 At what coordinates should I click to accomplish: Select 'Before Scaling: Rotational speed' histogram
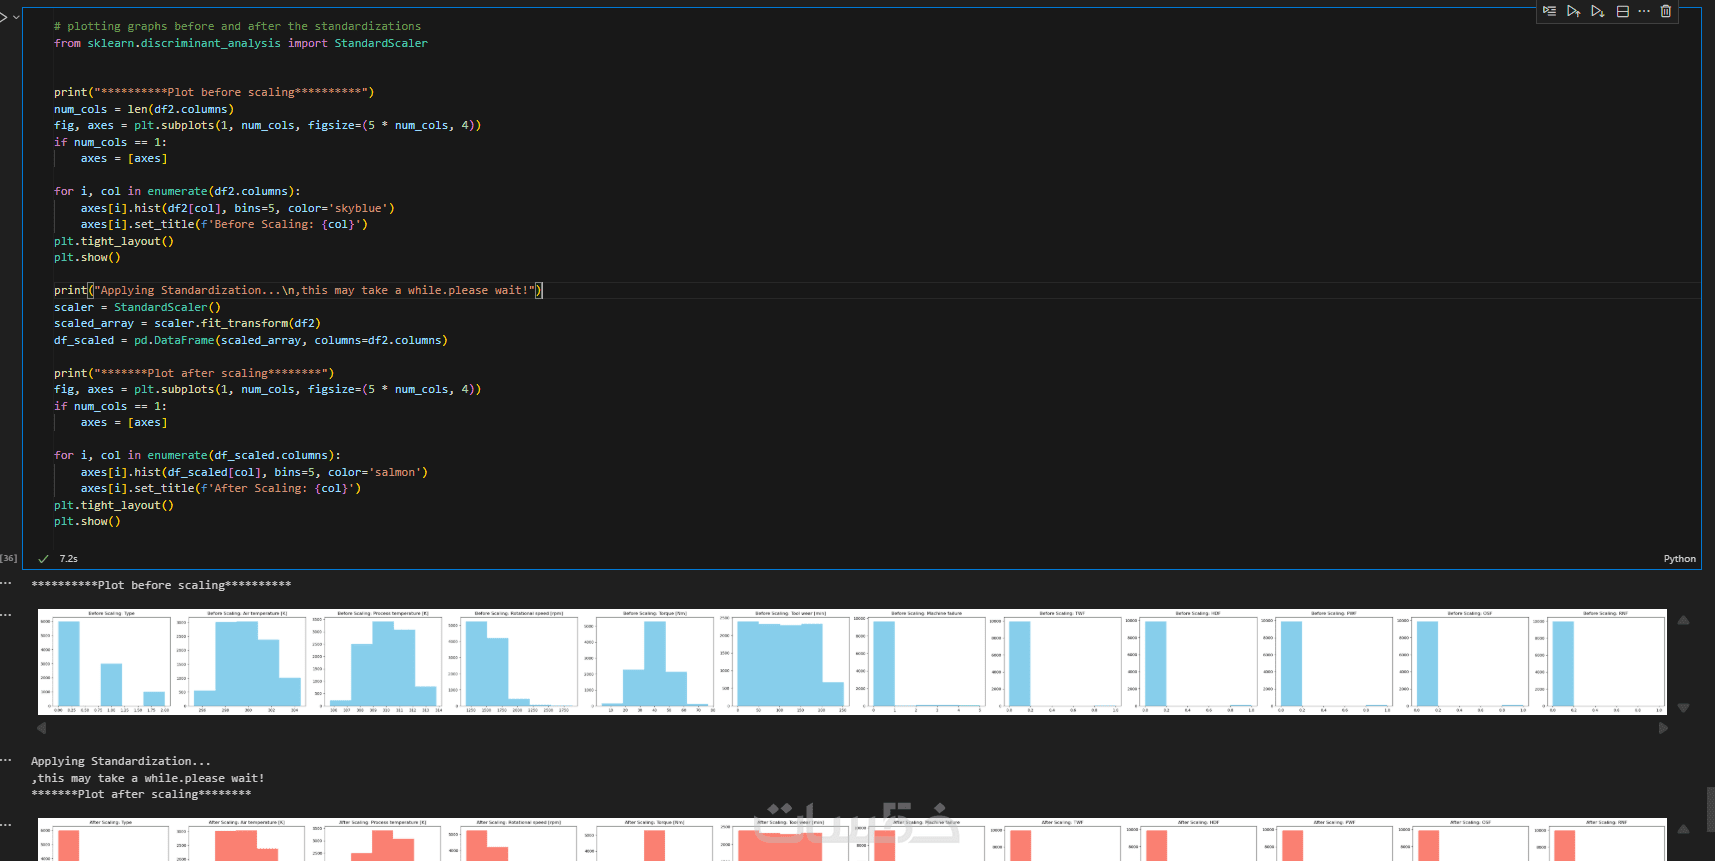513,661
